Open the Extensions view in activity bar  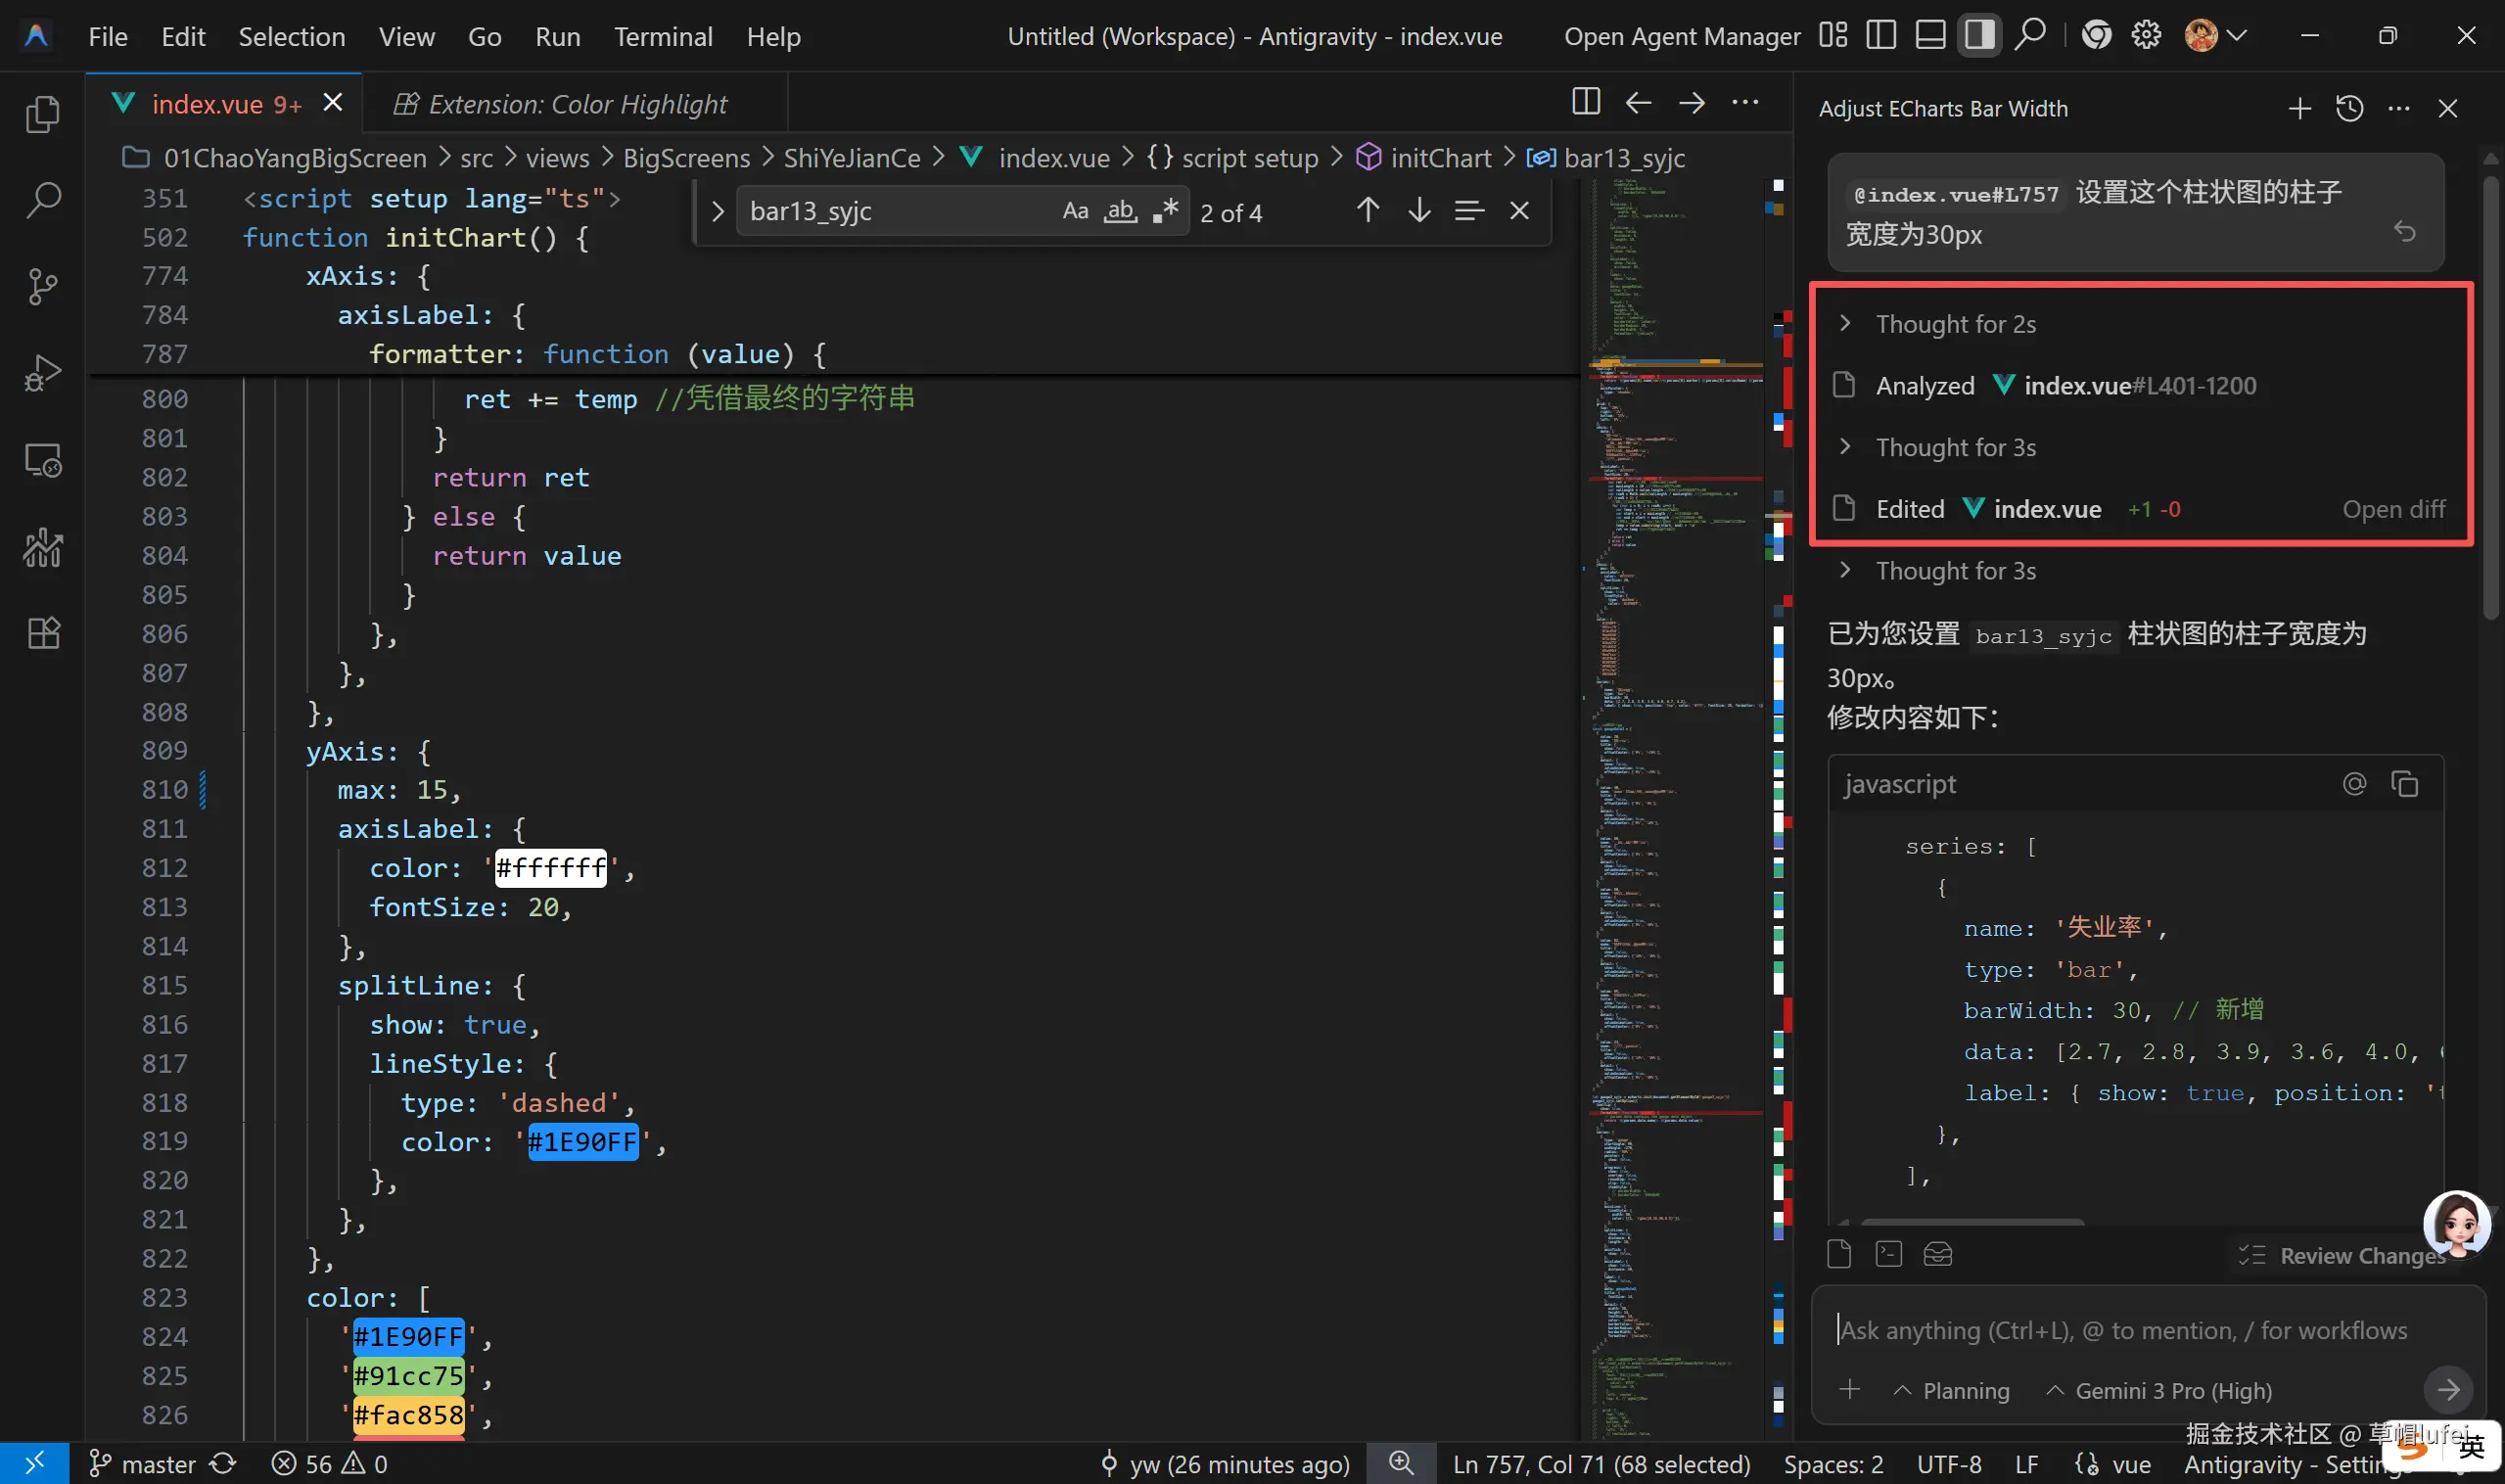tap(42, 633)
